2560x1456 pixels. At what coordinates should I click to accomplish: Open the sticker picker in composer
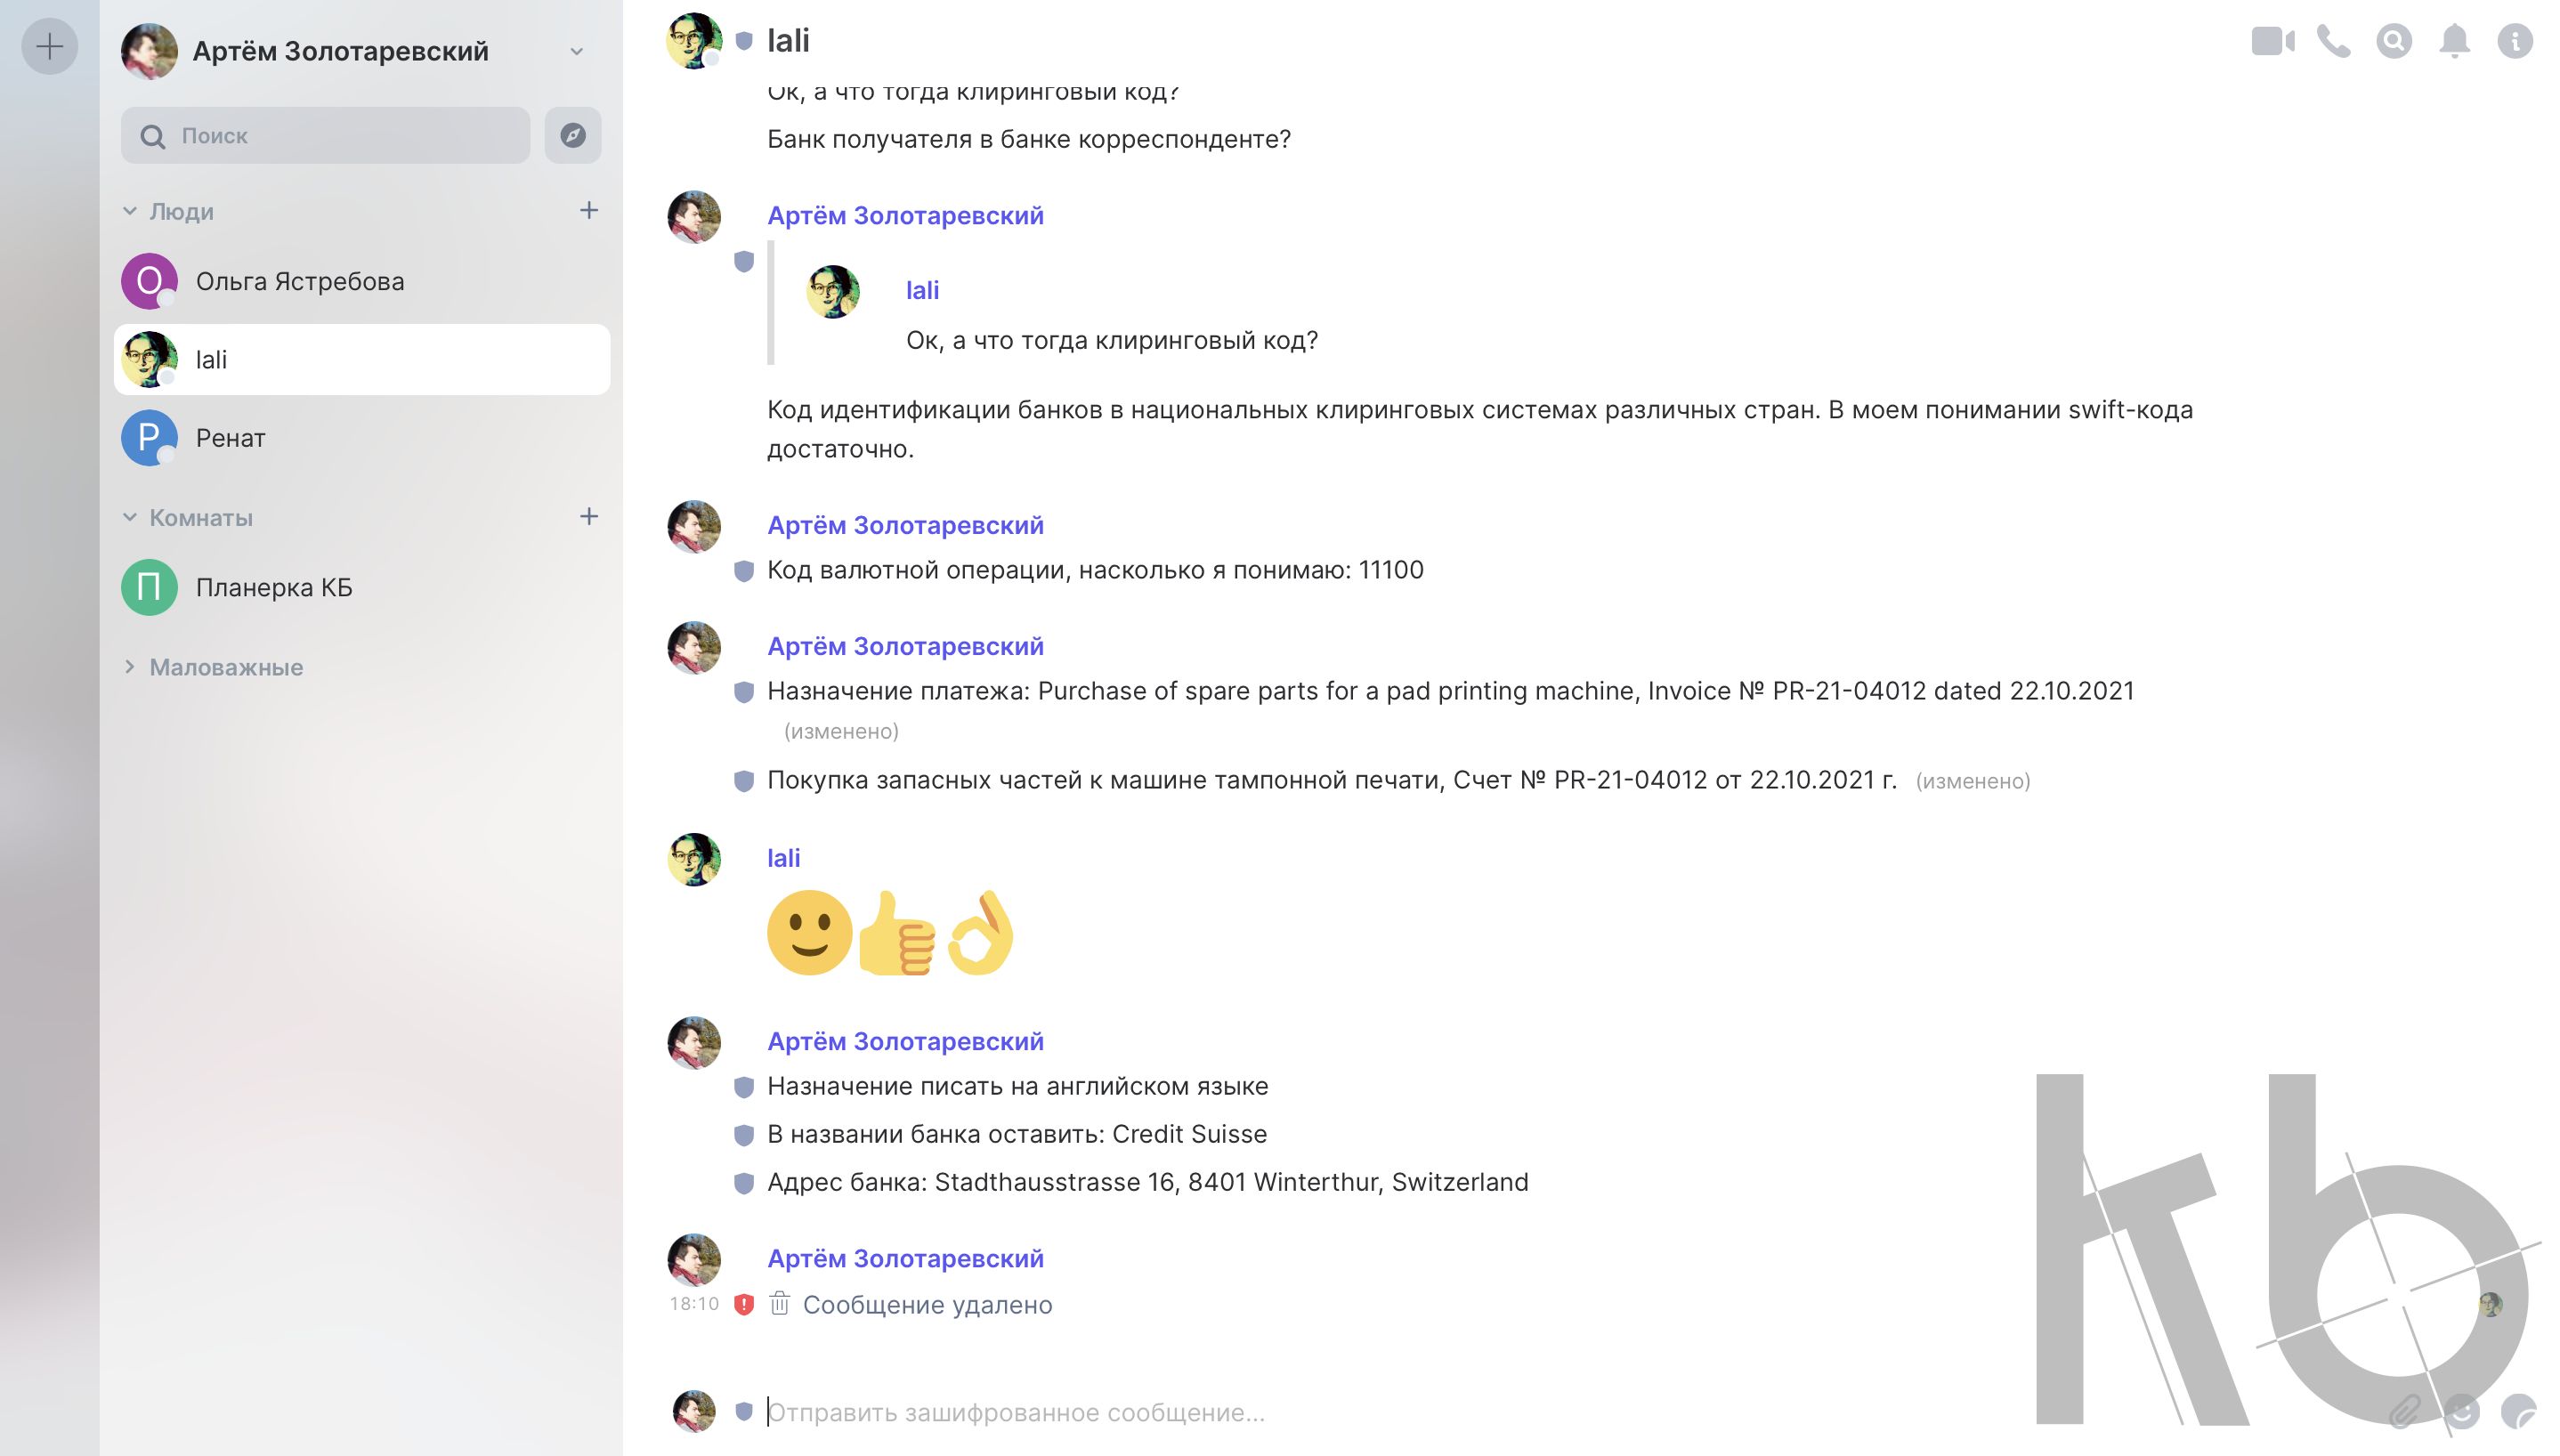click(x=2517, y=1411)
